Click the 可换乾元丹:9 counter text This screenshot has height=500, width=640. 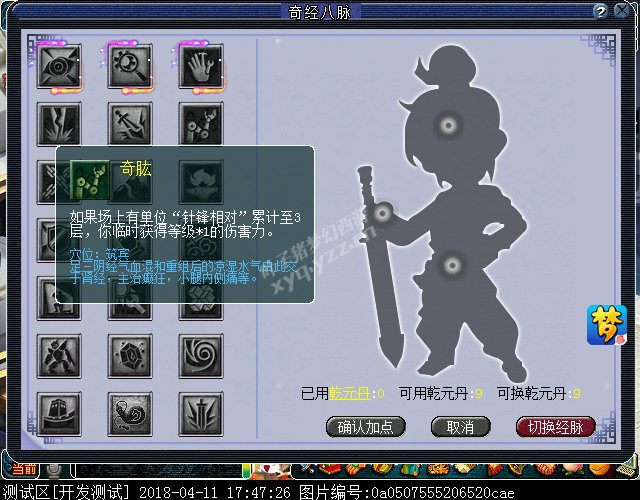click(x=539, y=393)
